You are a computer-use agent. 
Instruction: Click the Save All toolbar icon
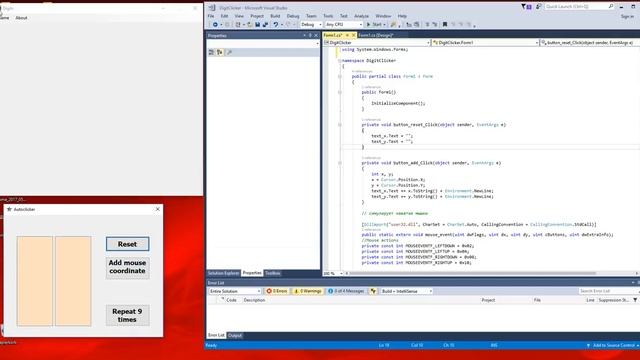point(265,24)
